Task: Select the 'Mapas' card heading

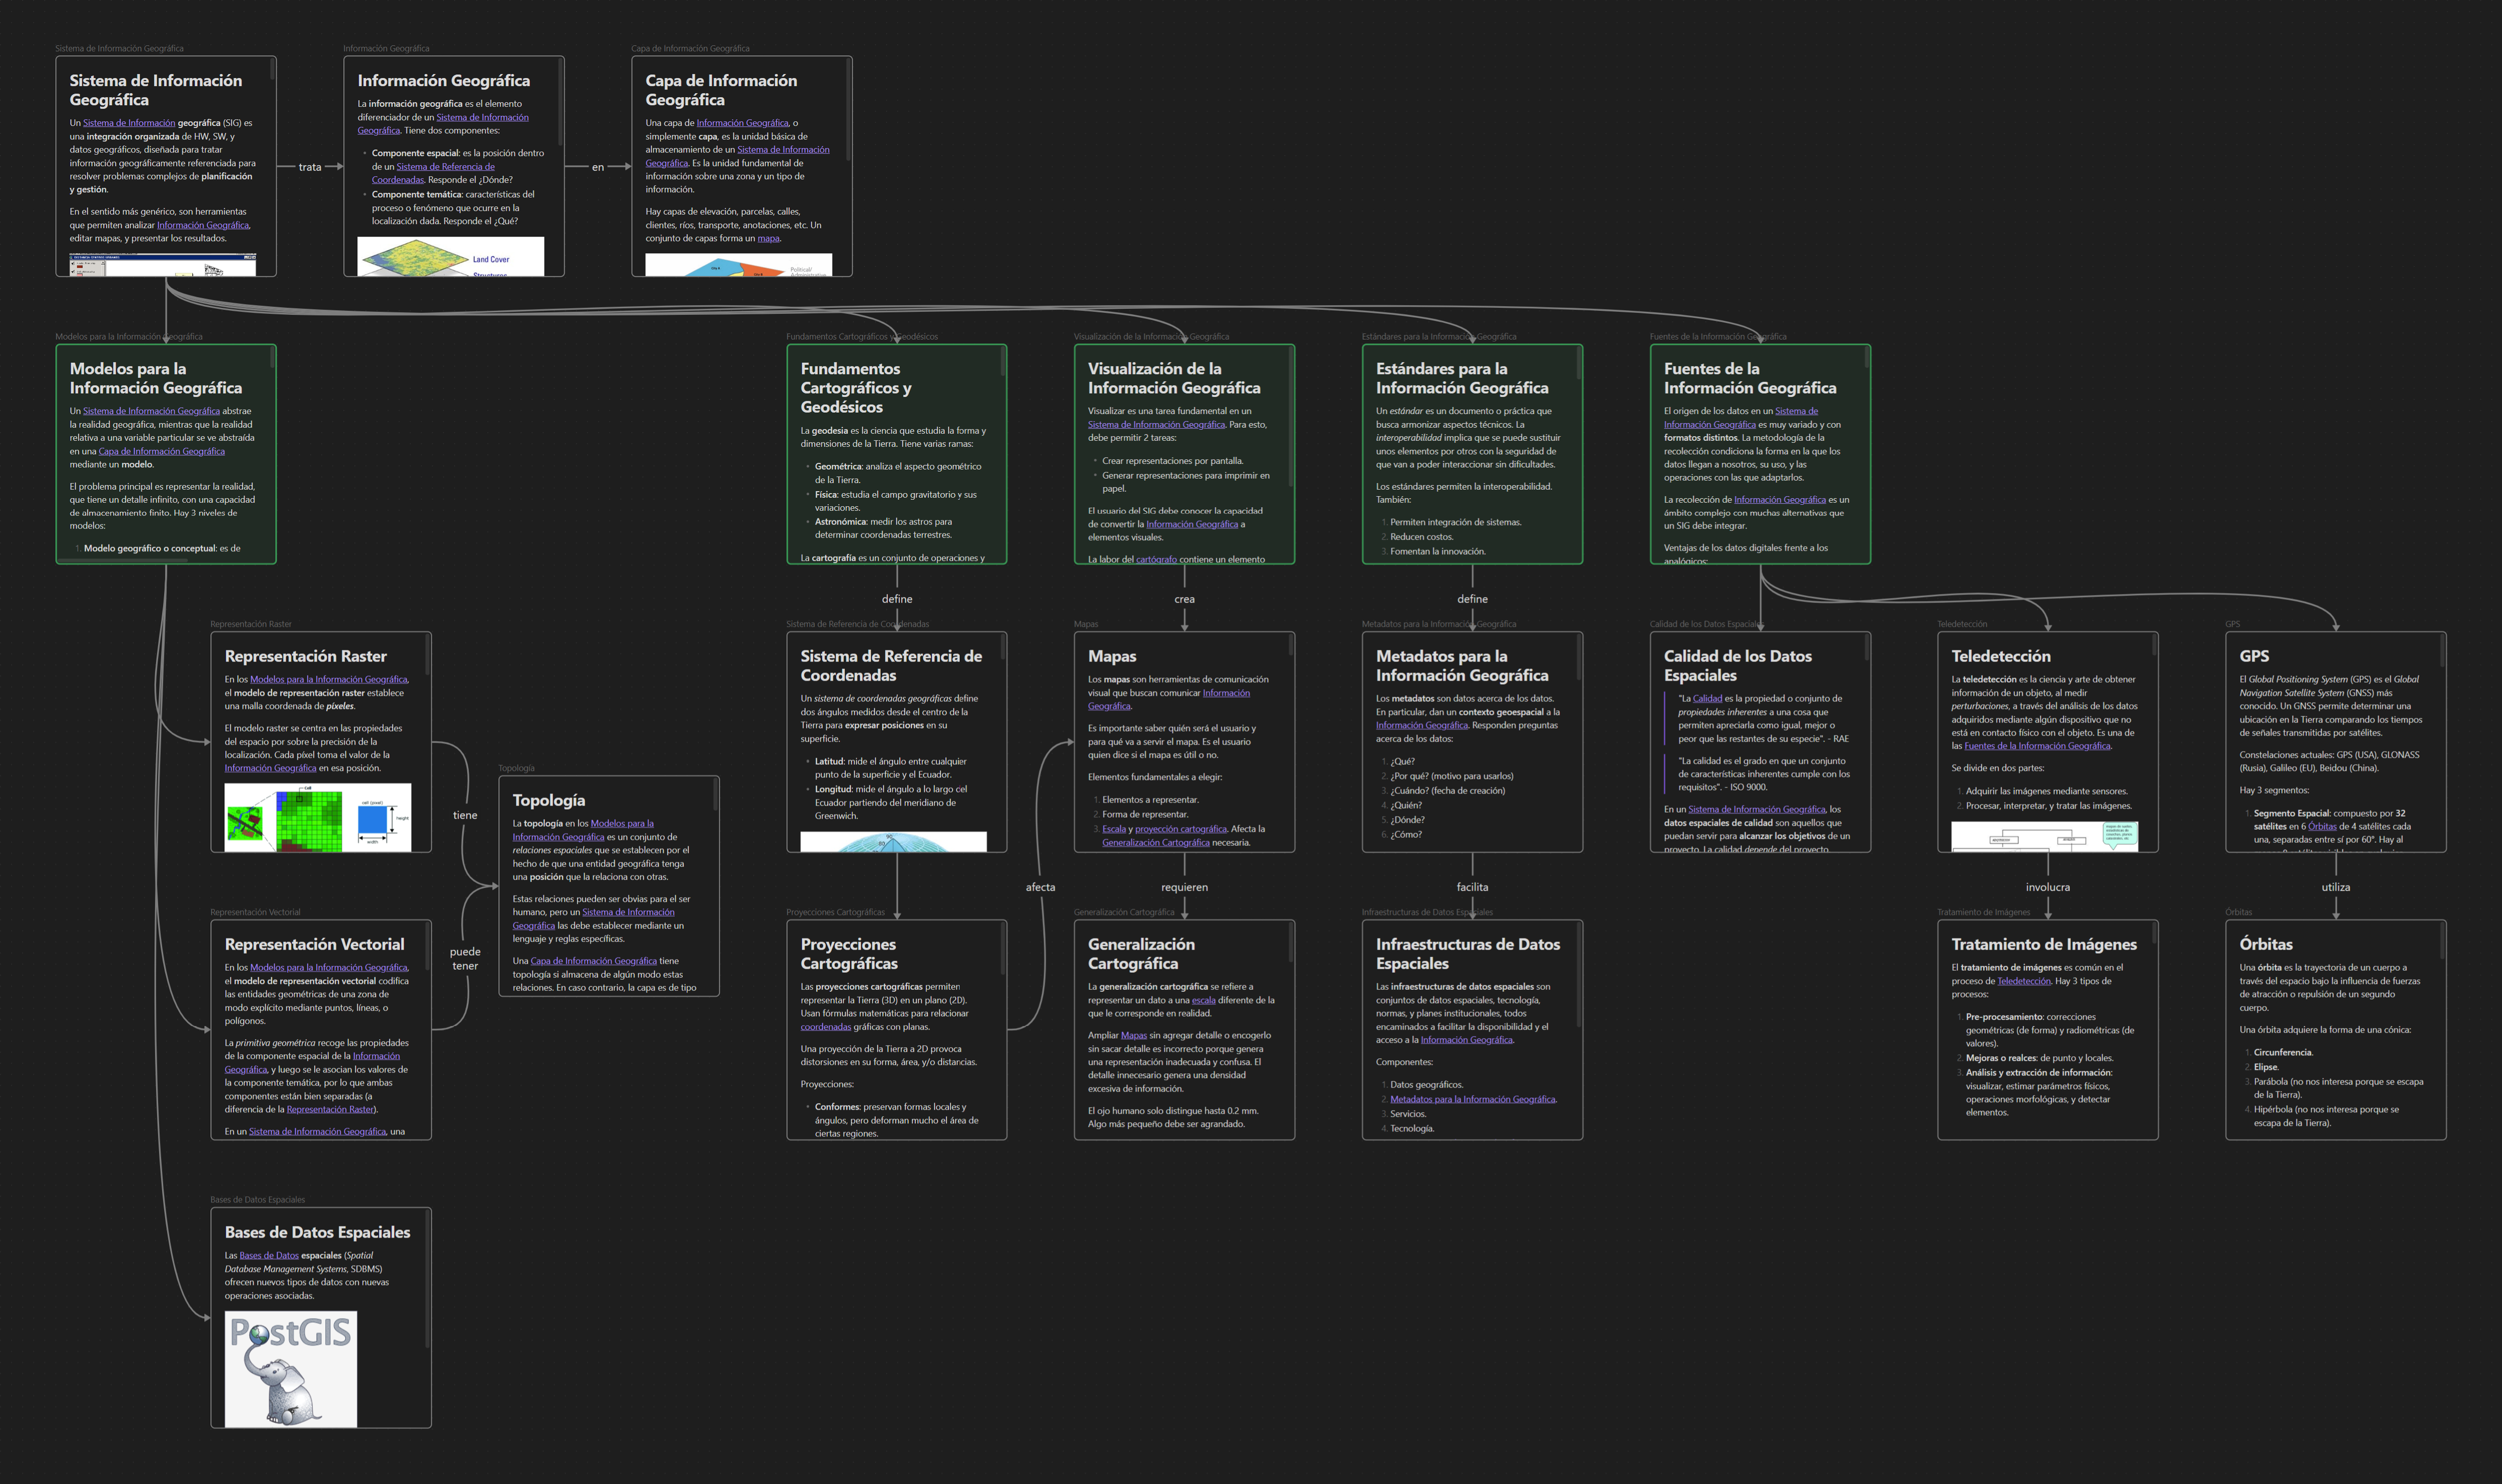Action: point(1112,656)
